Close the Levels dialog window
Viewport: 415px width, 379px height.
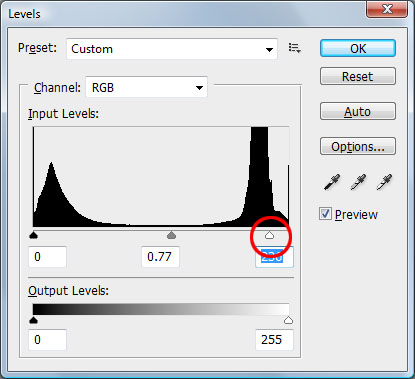[387, 9]
